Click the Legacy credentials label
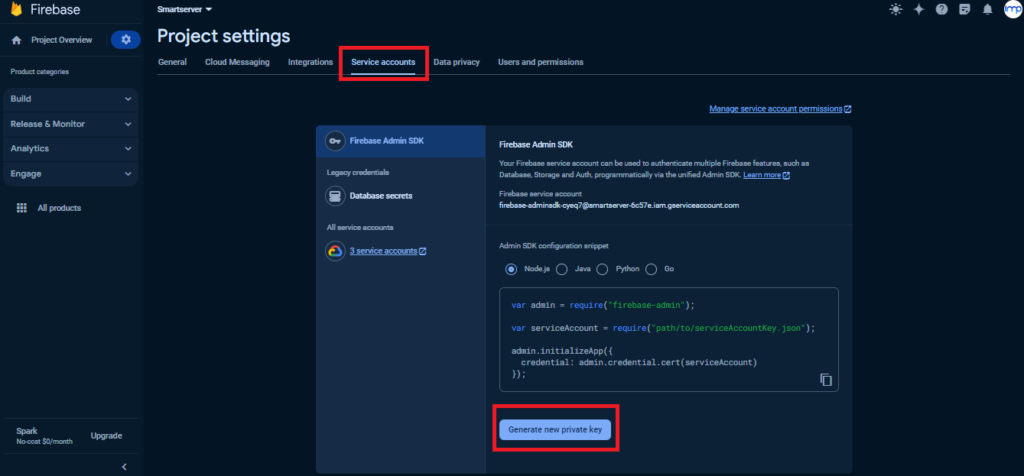The image size is (1024, 476). [358, 172]
